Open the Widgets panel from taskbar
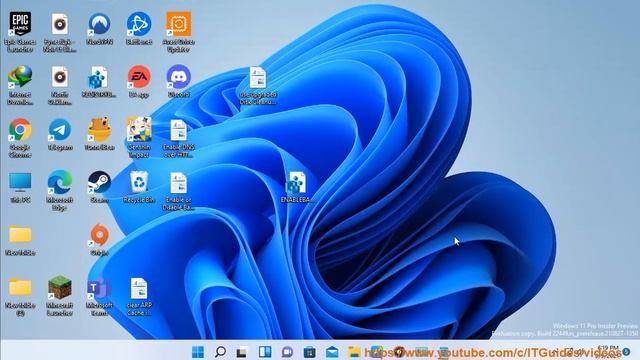This screenshot has height=360, width=640. [265, 351]
